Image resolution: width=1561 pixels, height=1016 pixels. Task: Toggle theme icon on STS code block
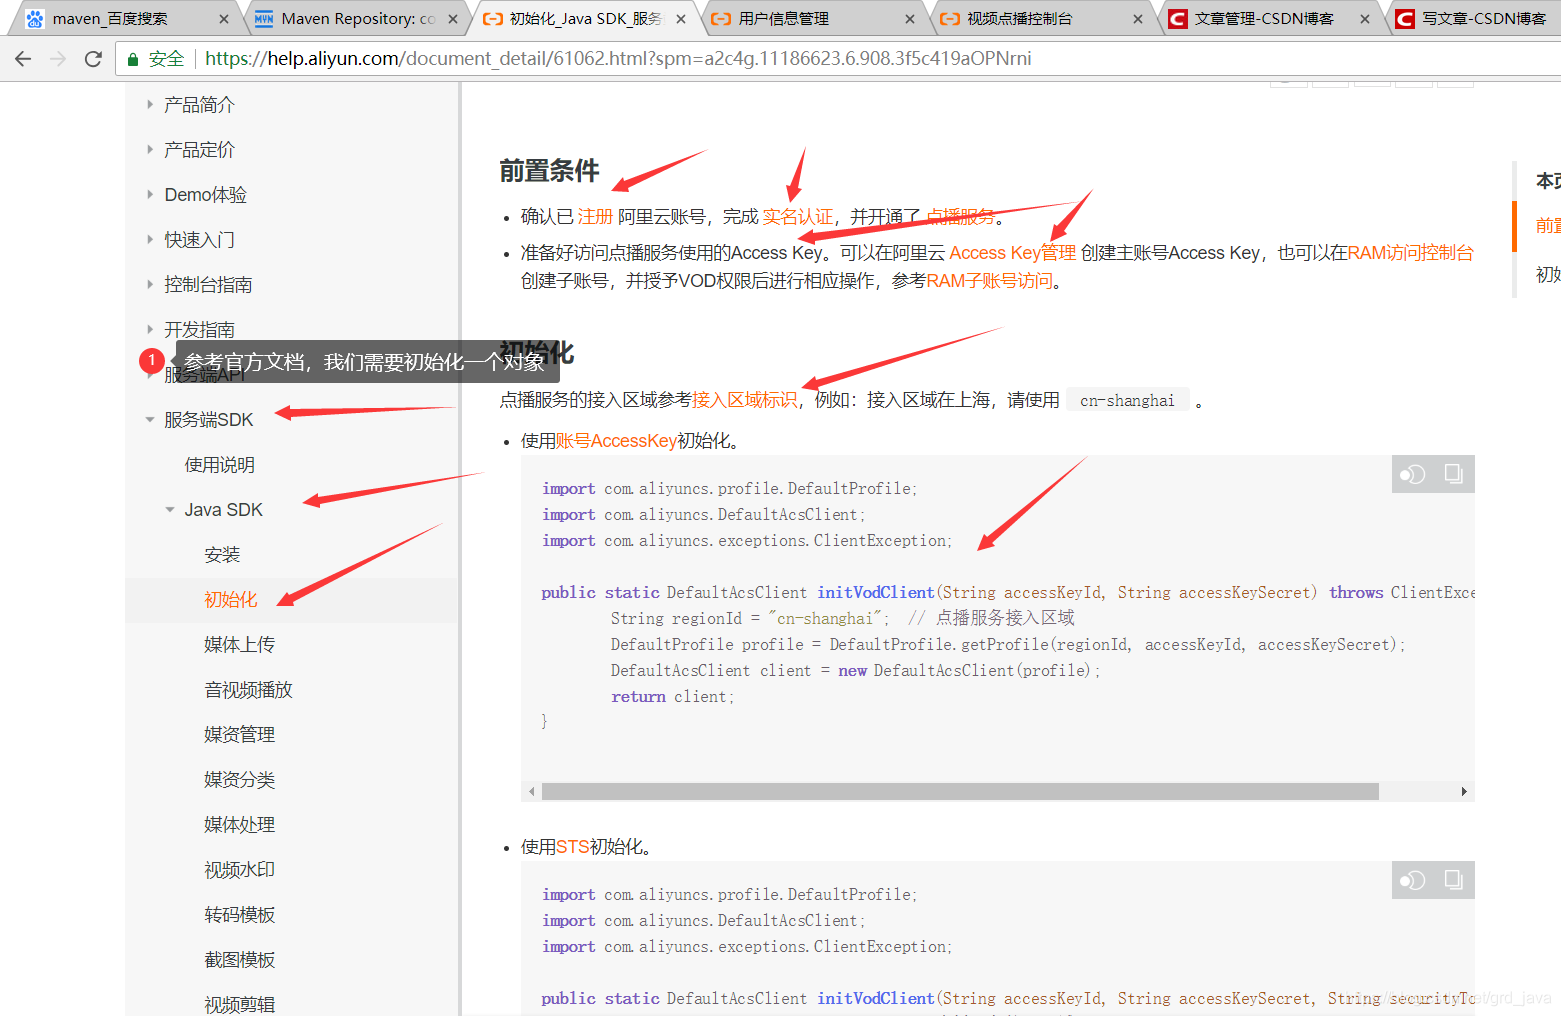pyautogui.click(x=1412, y=880)
